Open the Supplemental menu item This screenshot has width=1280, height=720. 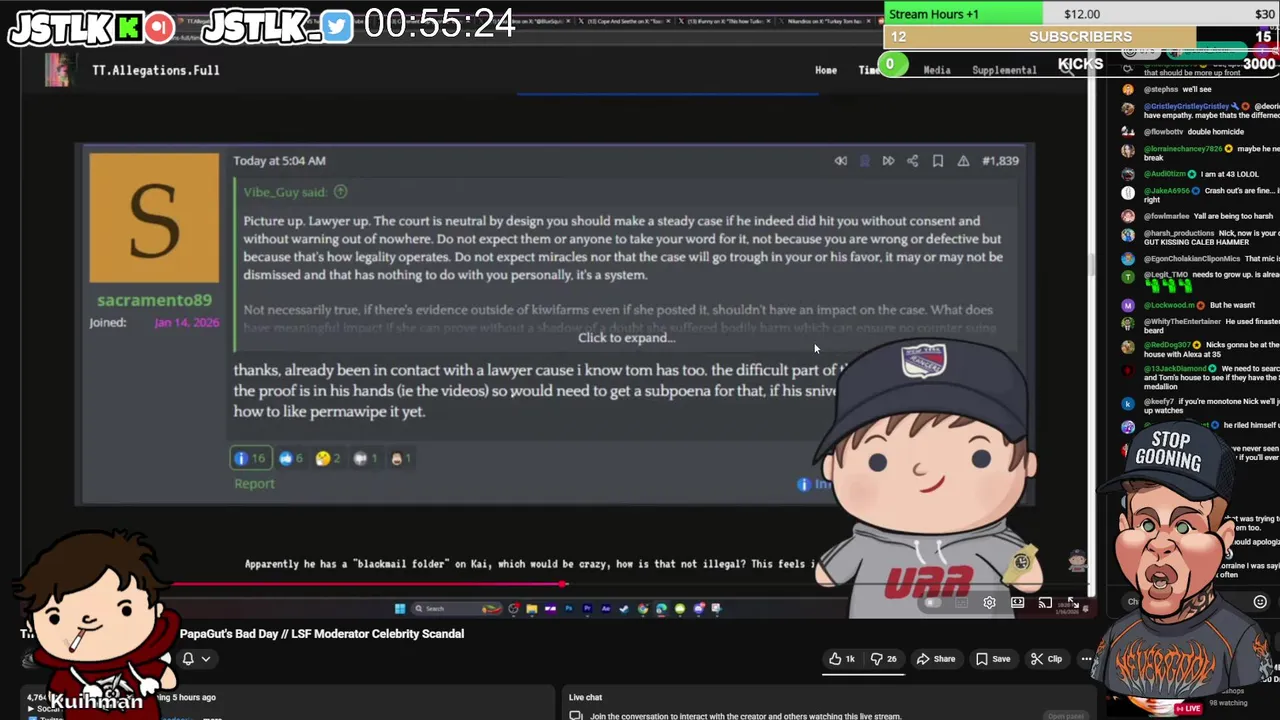1004,70
